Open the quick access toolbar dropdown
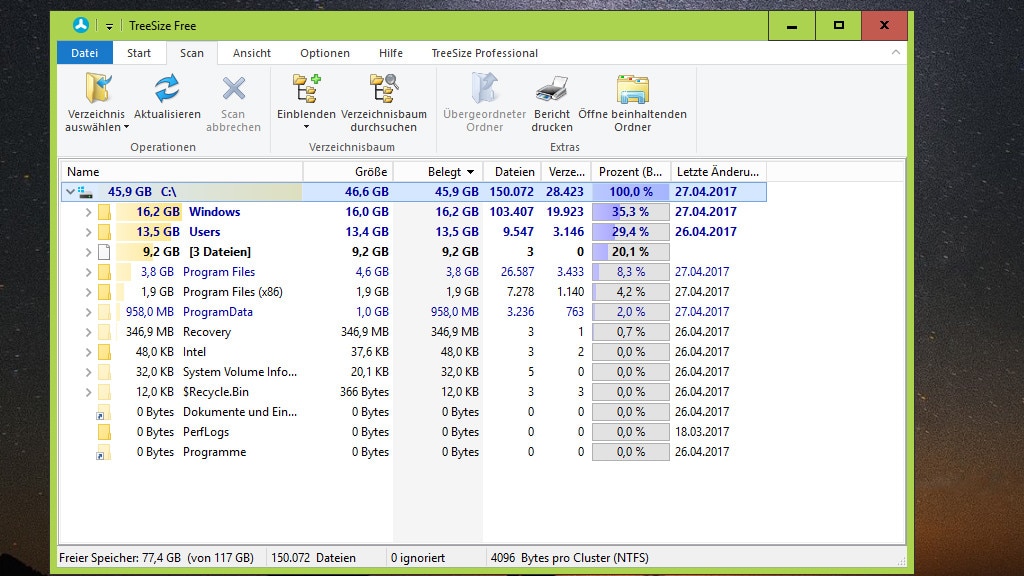Screen dimensions: 1024x576 pyautogui.click(x=109, y=27)
